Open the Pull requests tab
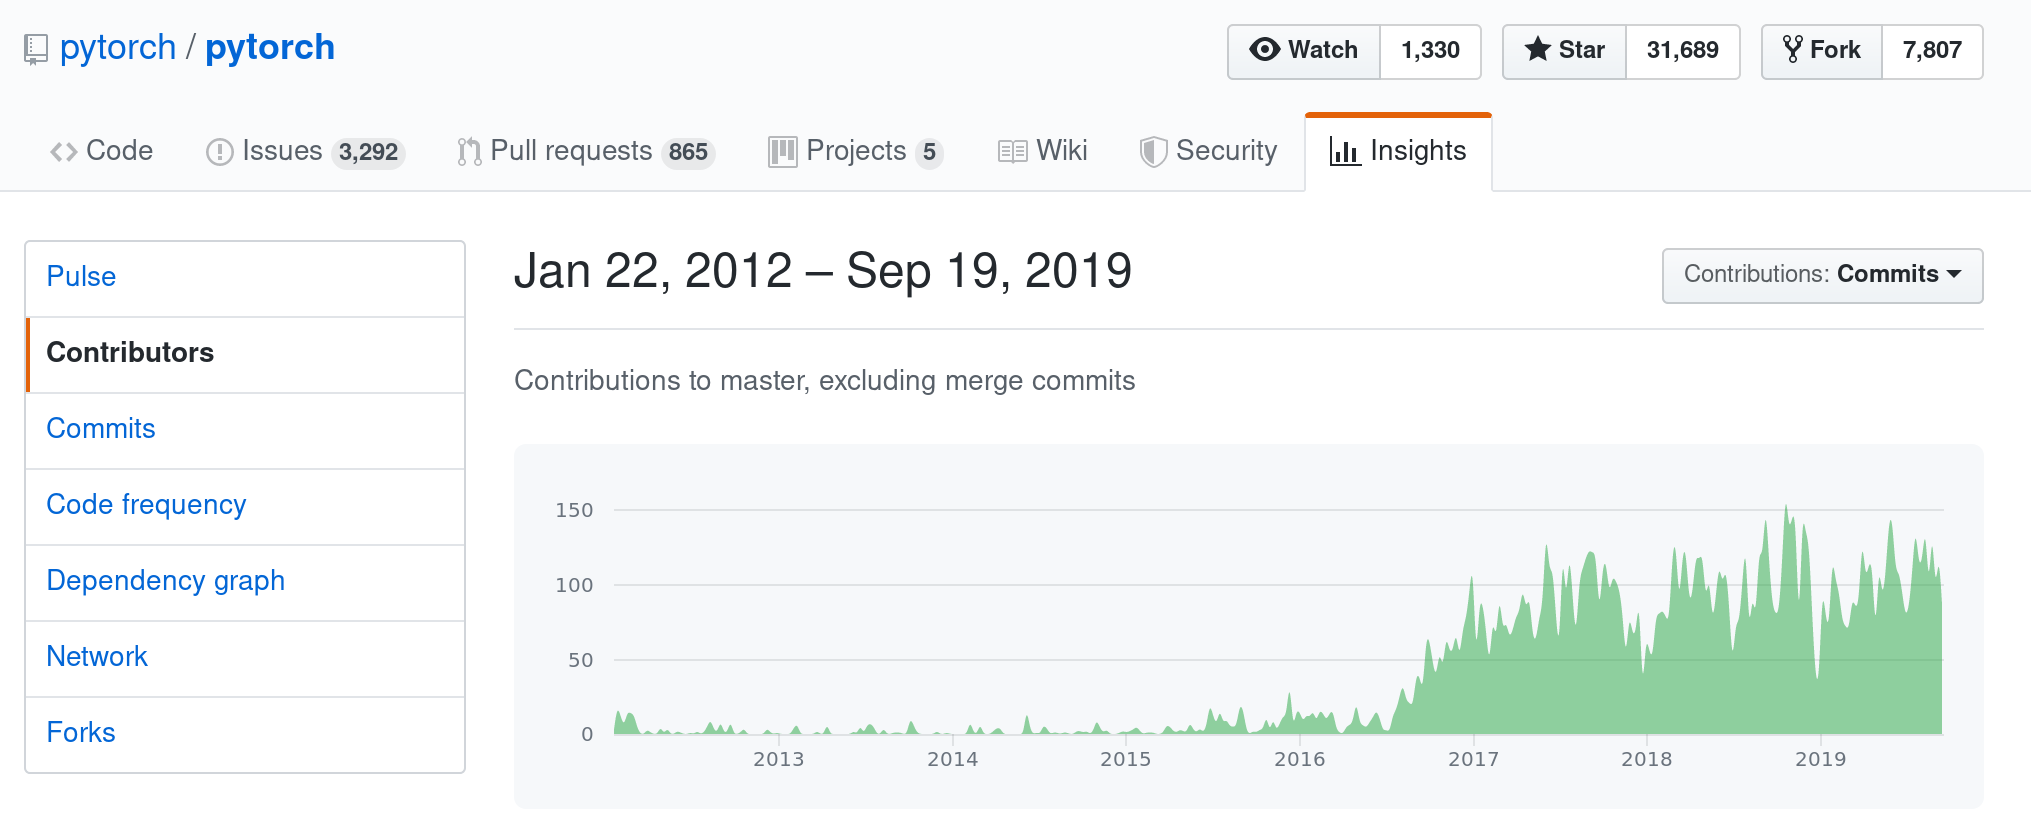Image resolution: width=2031 pixels, height=830 pixels. [x=585, y=151]
